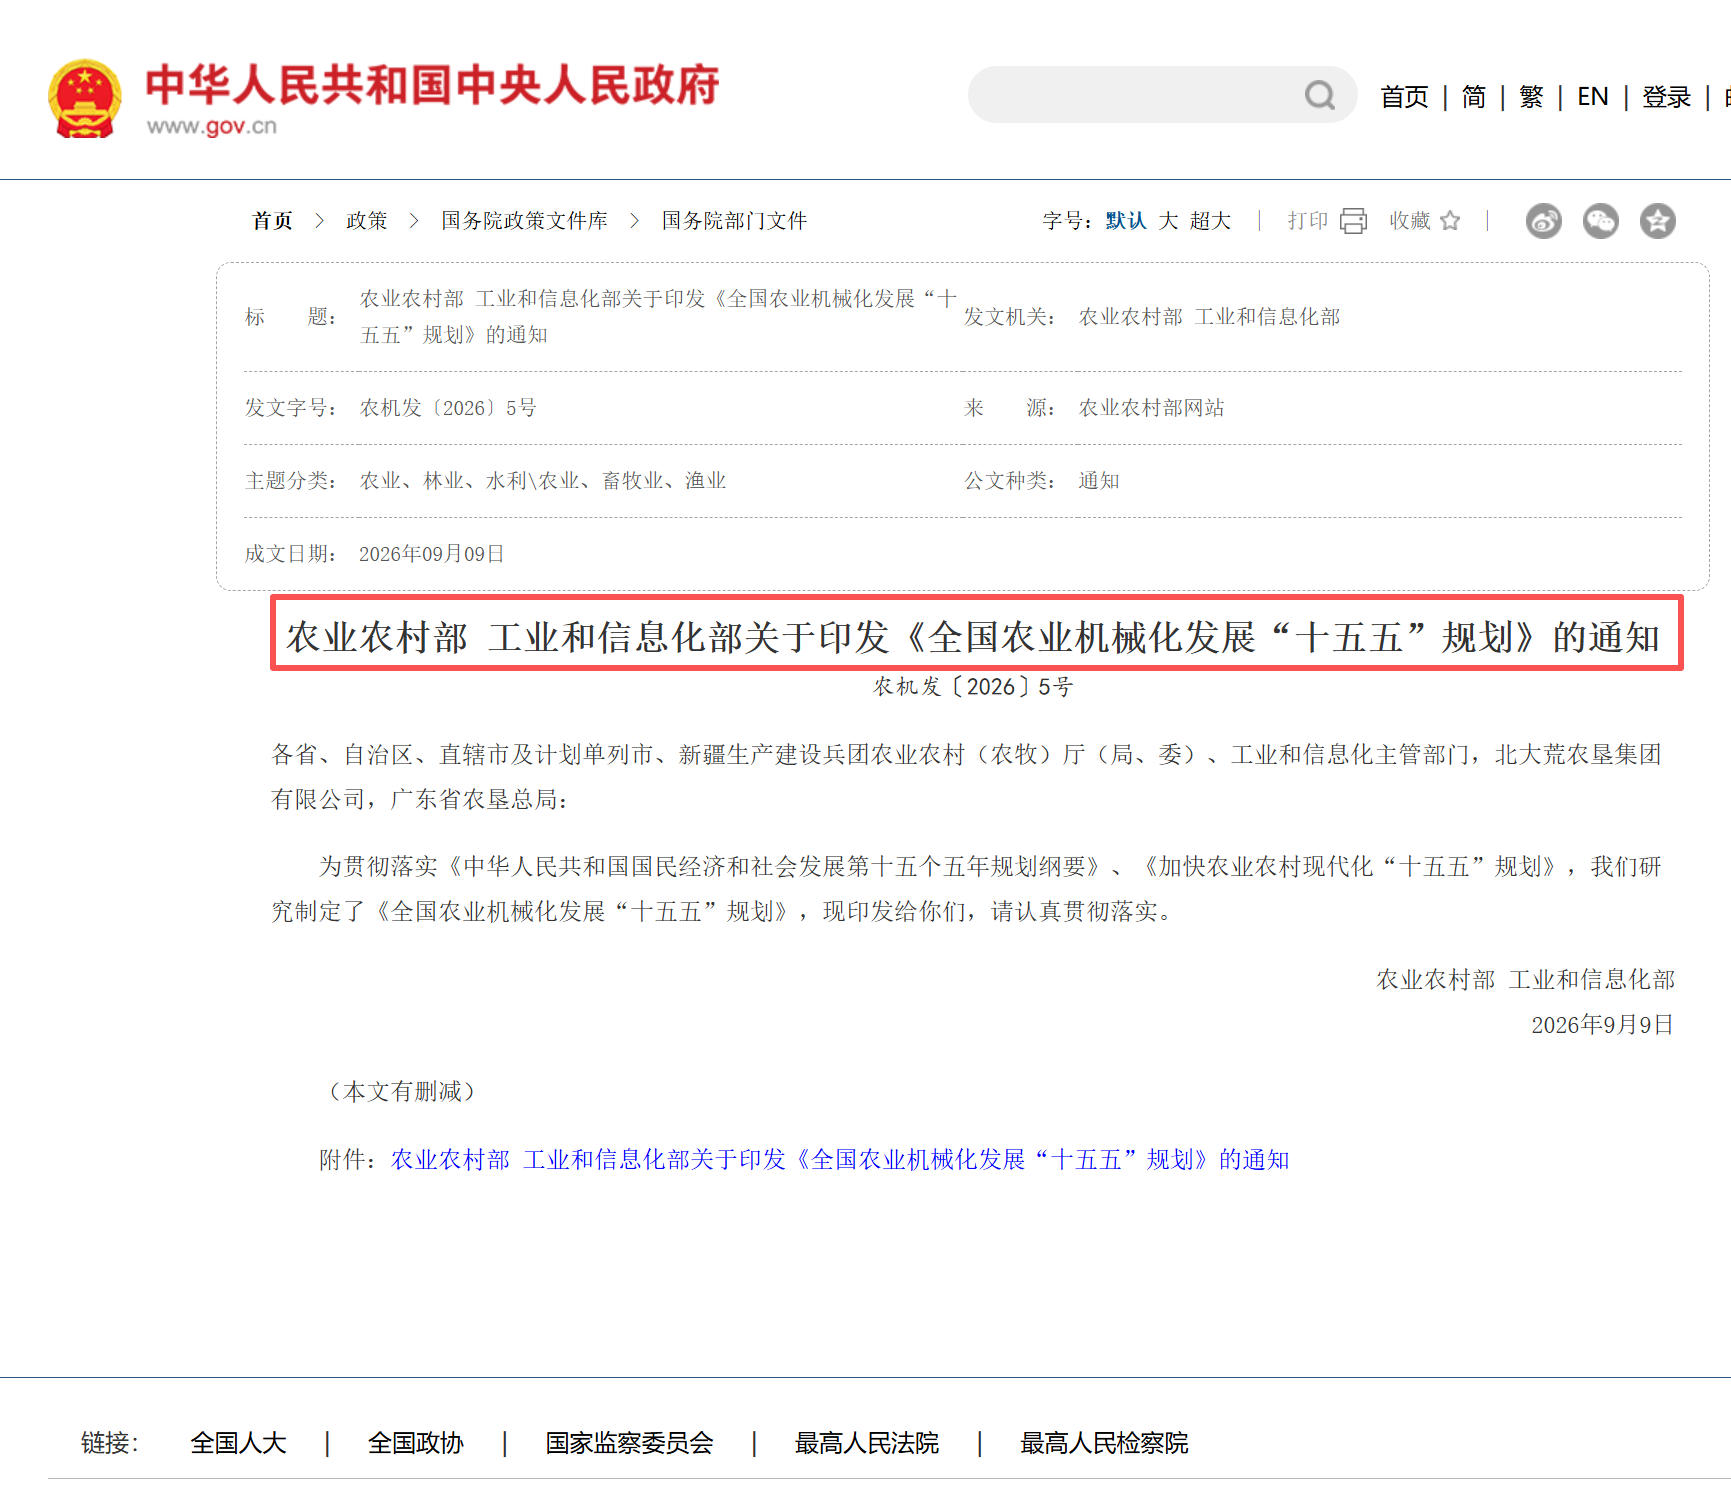Click the site title 中华人民共和国中央人民政府
The image size is (1731, 1500).
pos(432,85)
